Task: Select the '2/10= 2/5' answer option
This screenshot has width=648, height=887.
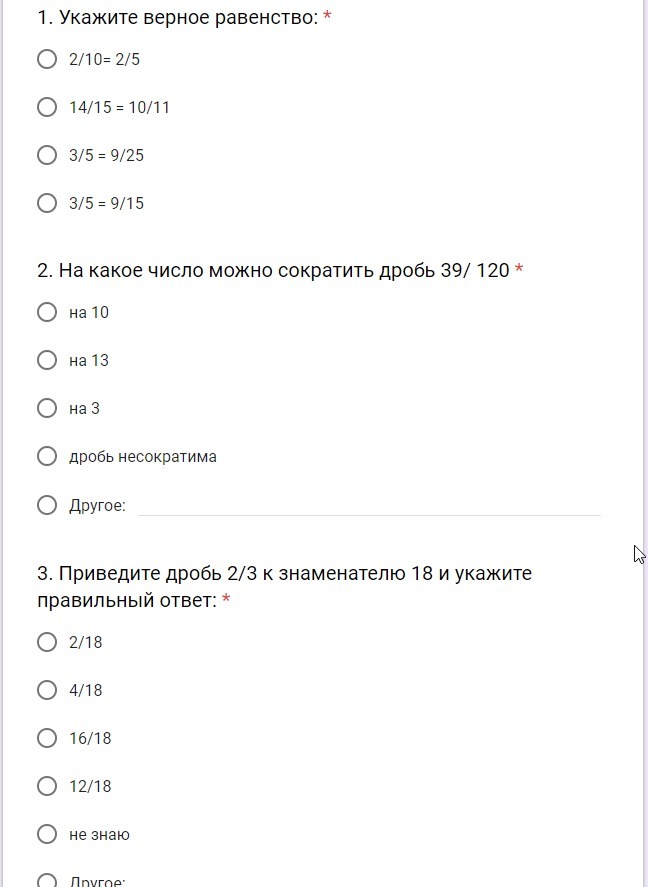Action: (x=47, y=59)
